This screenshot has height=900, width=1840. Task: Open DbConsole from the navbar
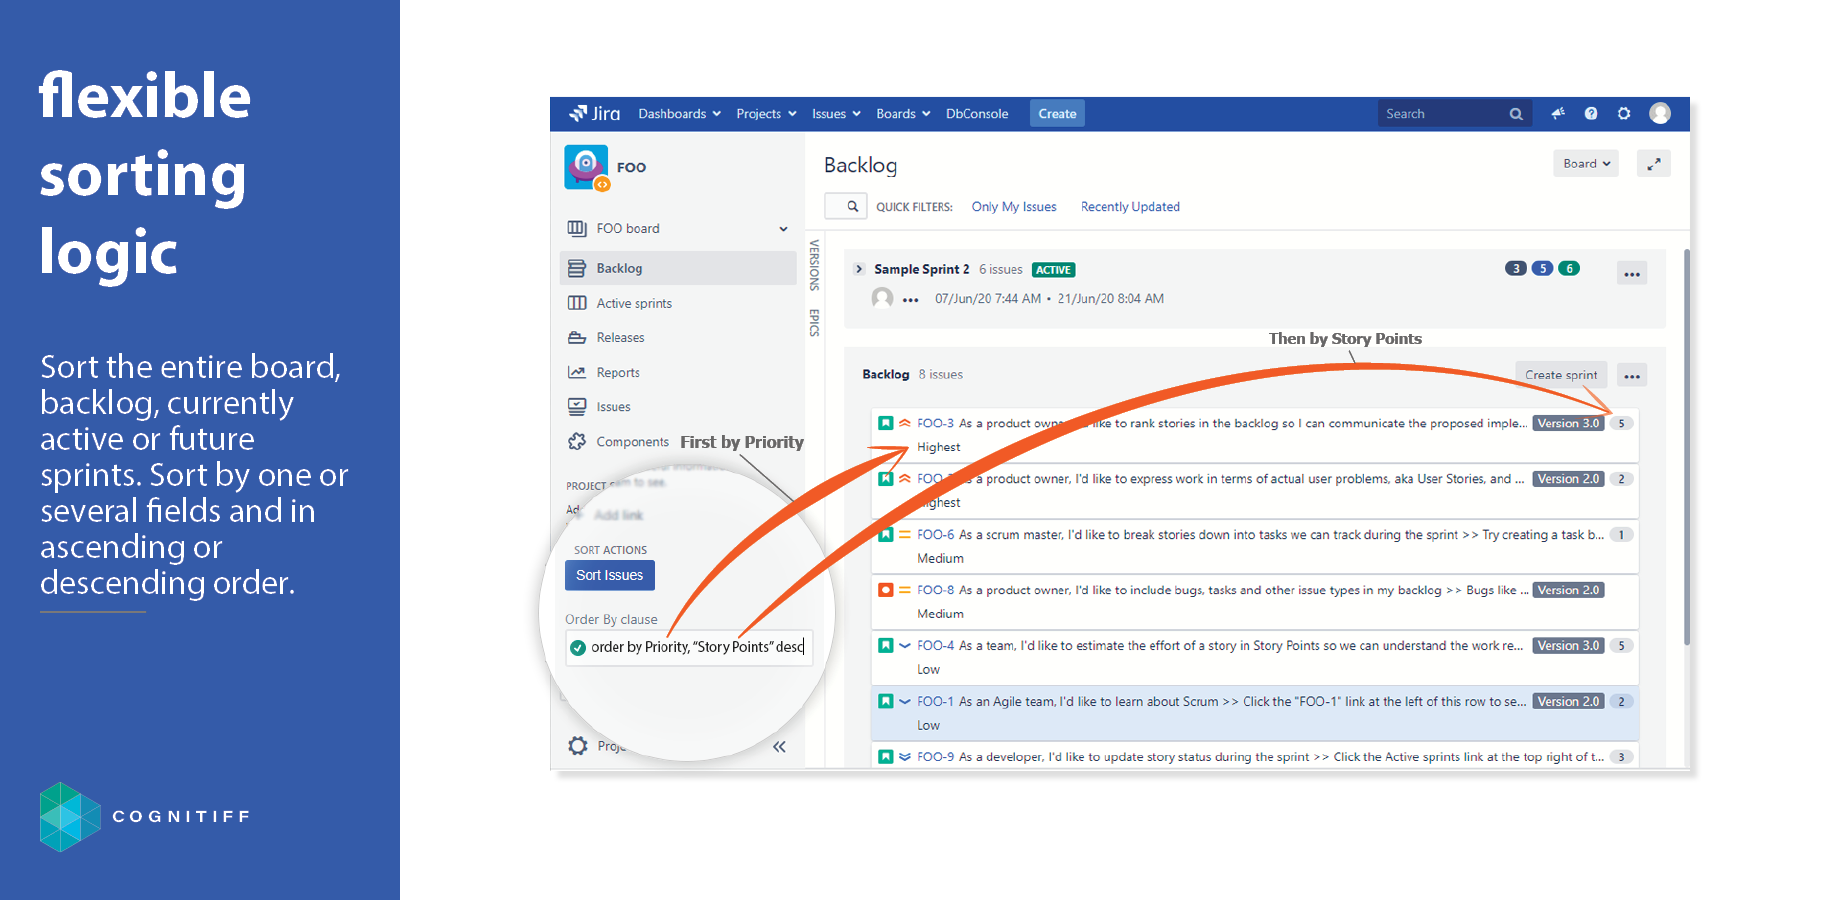coord(977,114)
